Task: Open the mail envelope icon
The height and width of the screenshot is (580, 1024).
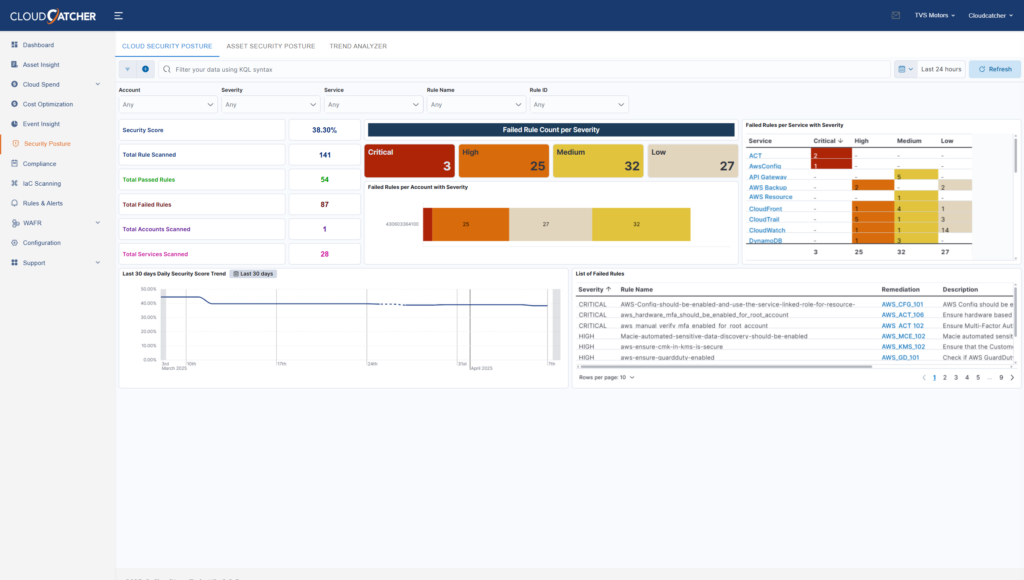Action: point(895,15)
